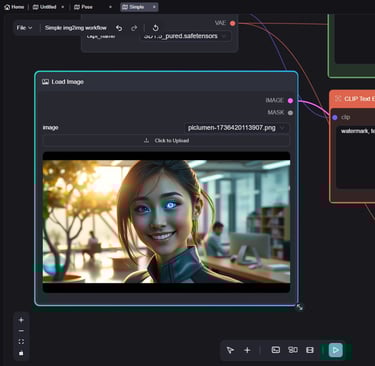Close the Pose tab
The image size is (375, 366).
pyautogui.click(x=110, y=7)
